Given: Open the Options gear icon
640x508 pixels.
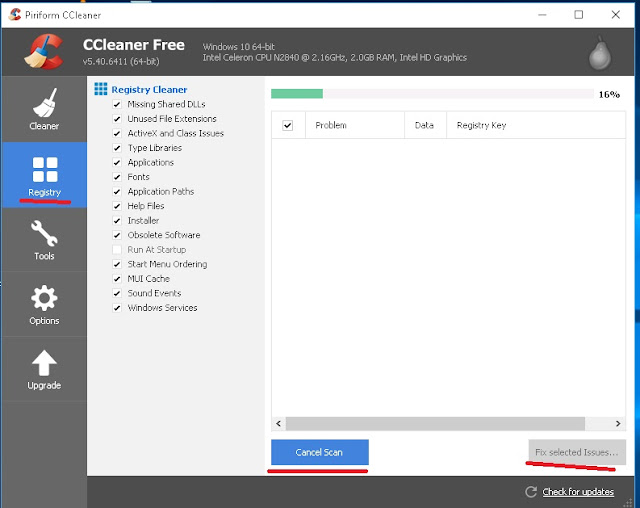Looking at the screenshot, I should 44,298.
